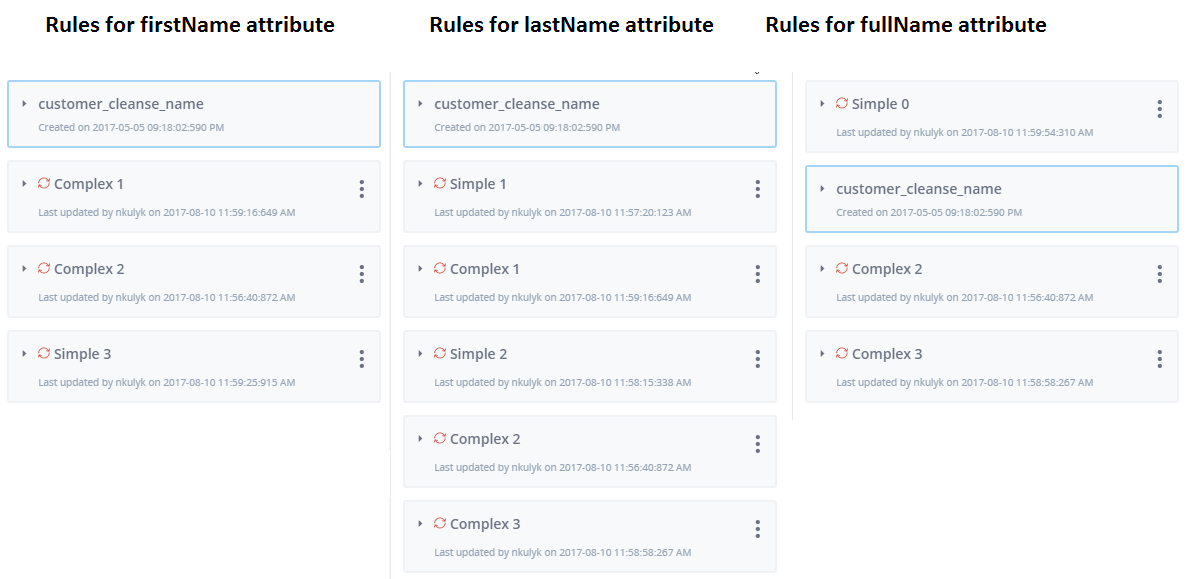
Task: Open three-dot menu for Simple 1 in lastName rules
Action: pos(758,189)
